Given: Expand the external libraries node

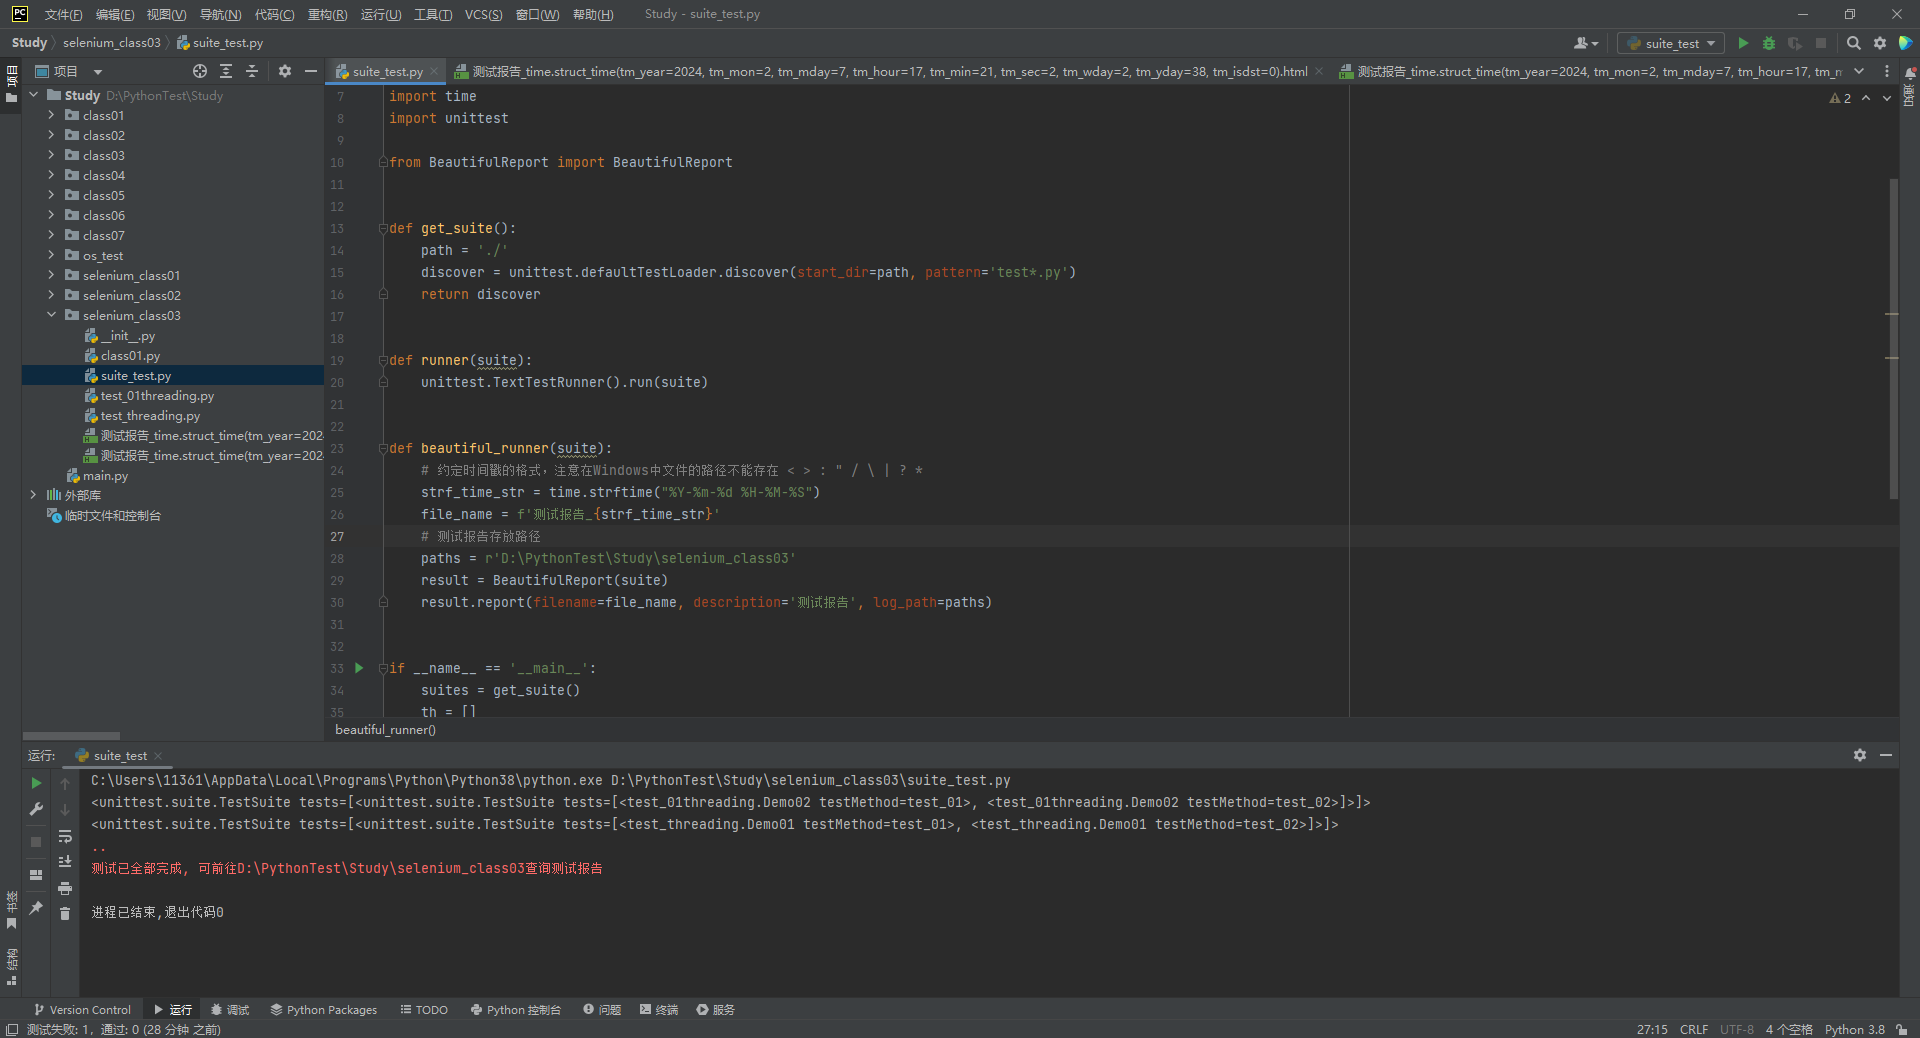Looking at the screenshot, I should coord(33,495).
